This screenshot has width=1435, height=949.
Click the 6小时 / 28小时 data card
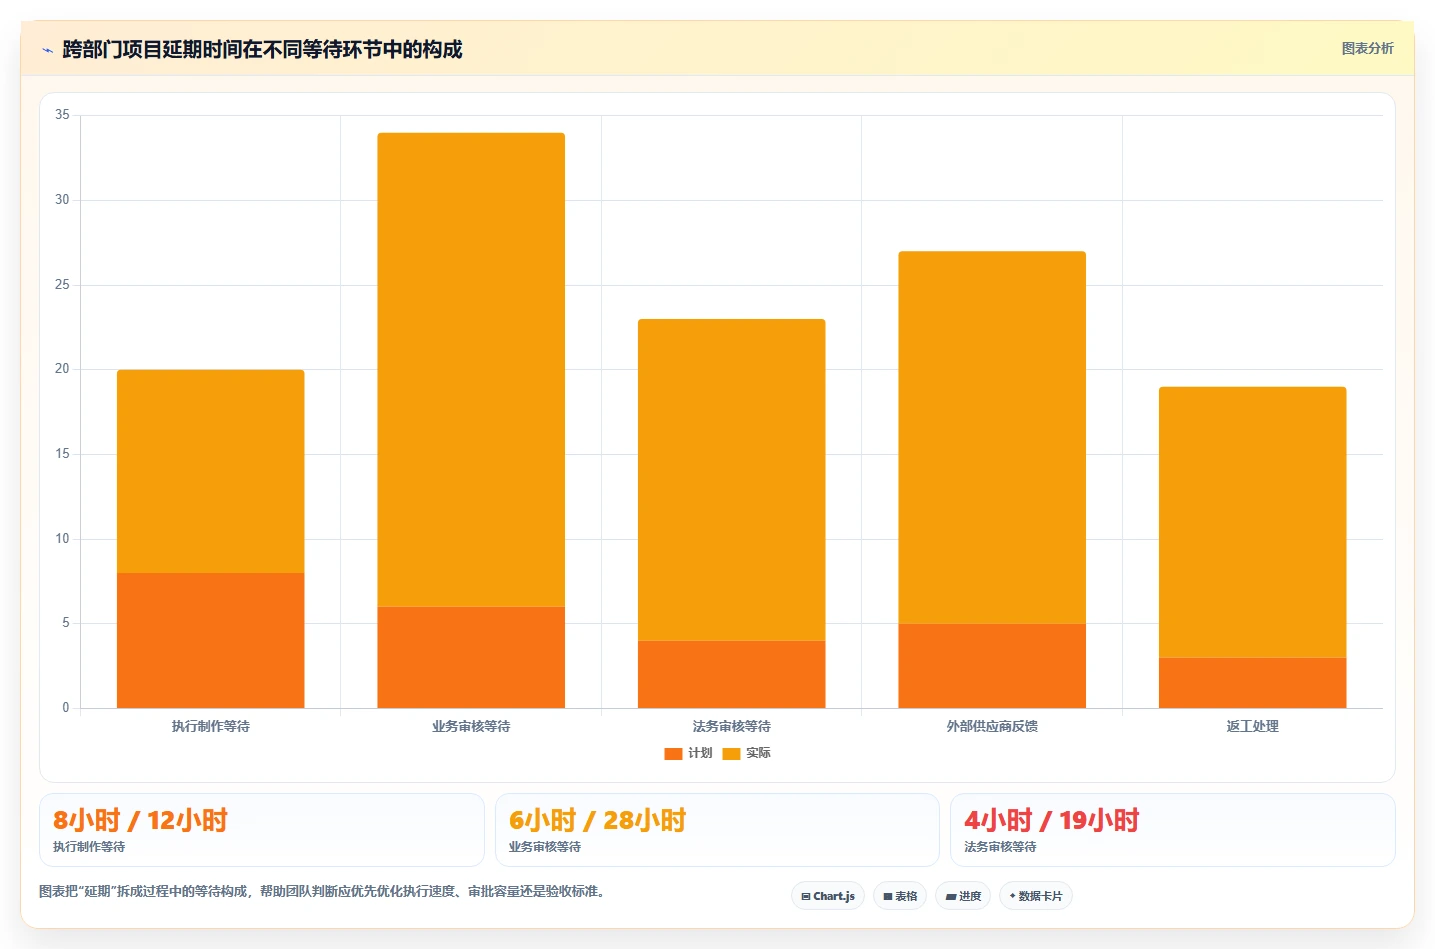[717, 830]
